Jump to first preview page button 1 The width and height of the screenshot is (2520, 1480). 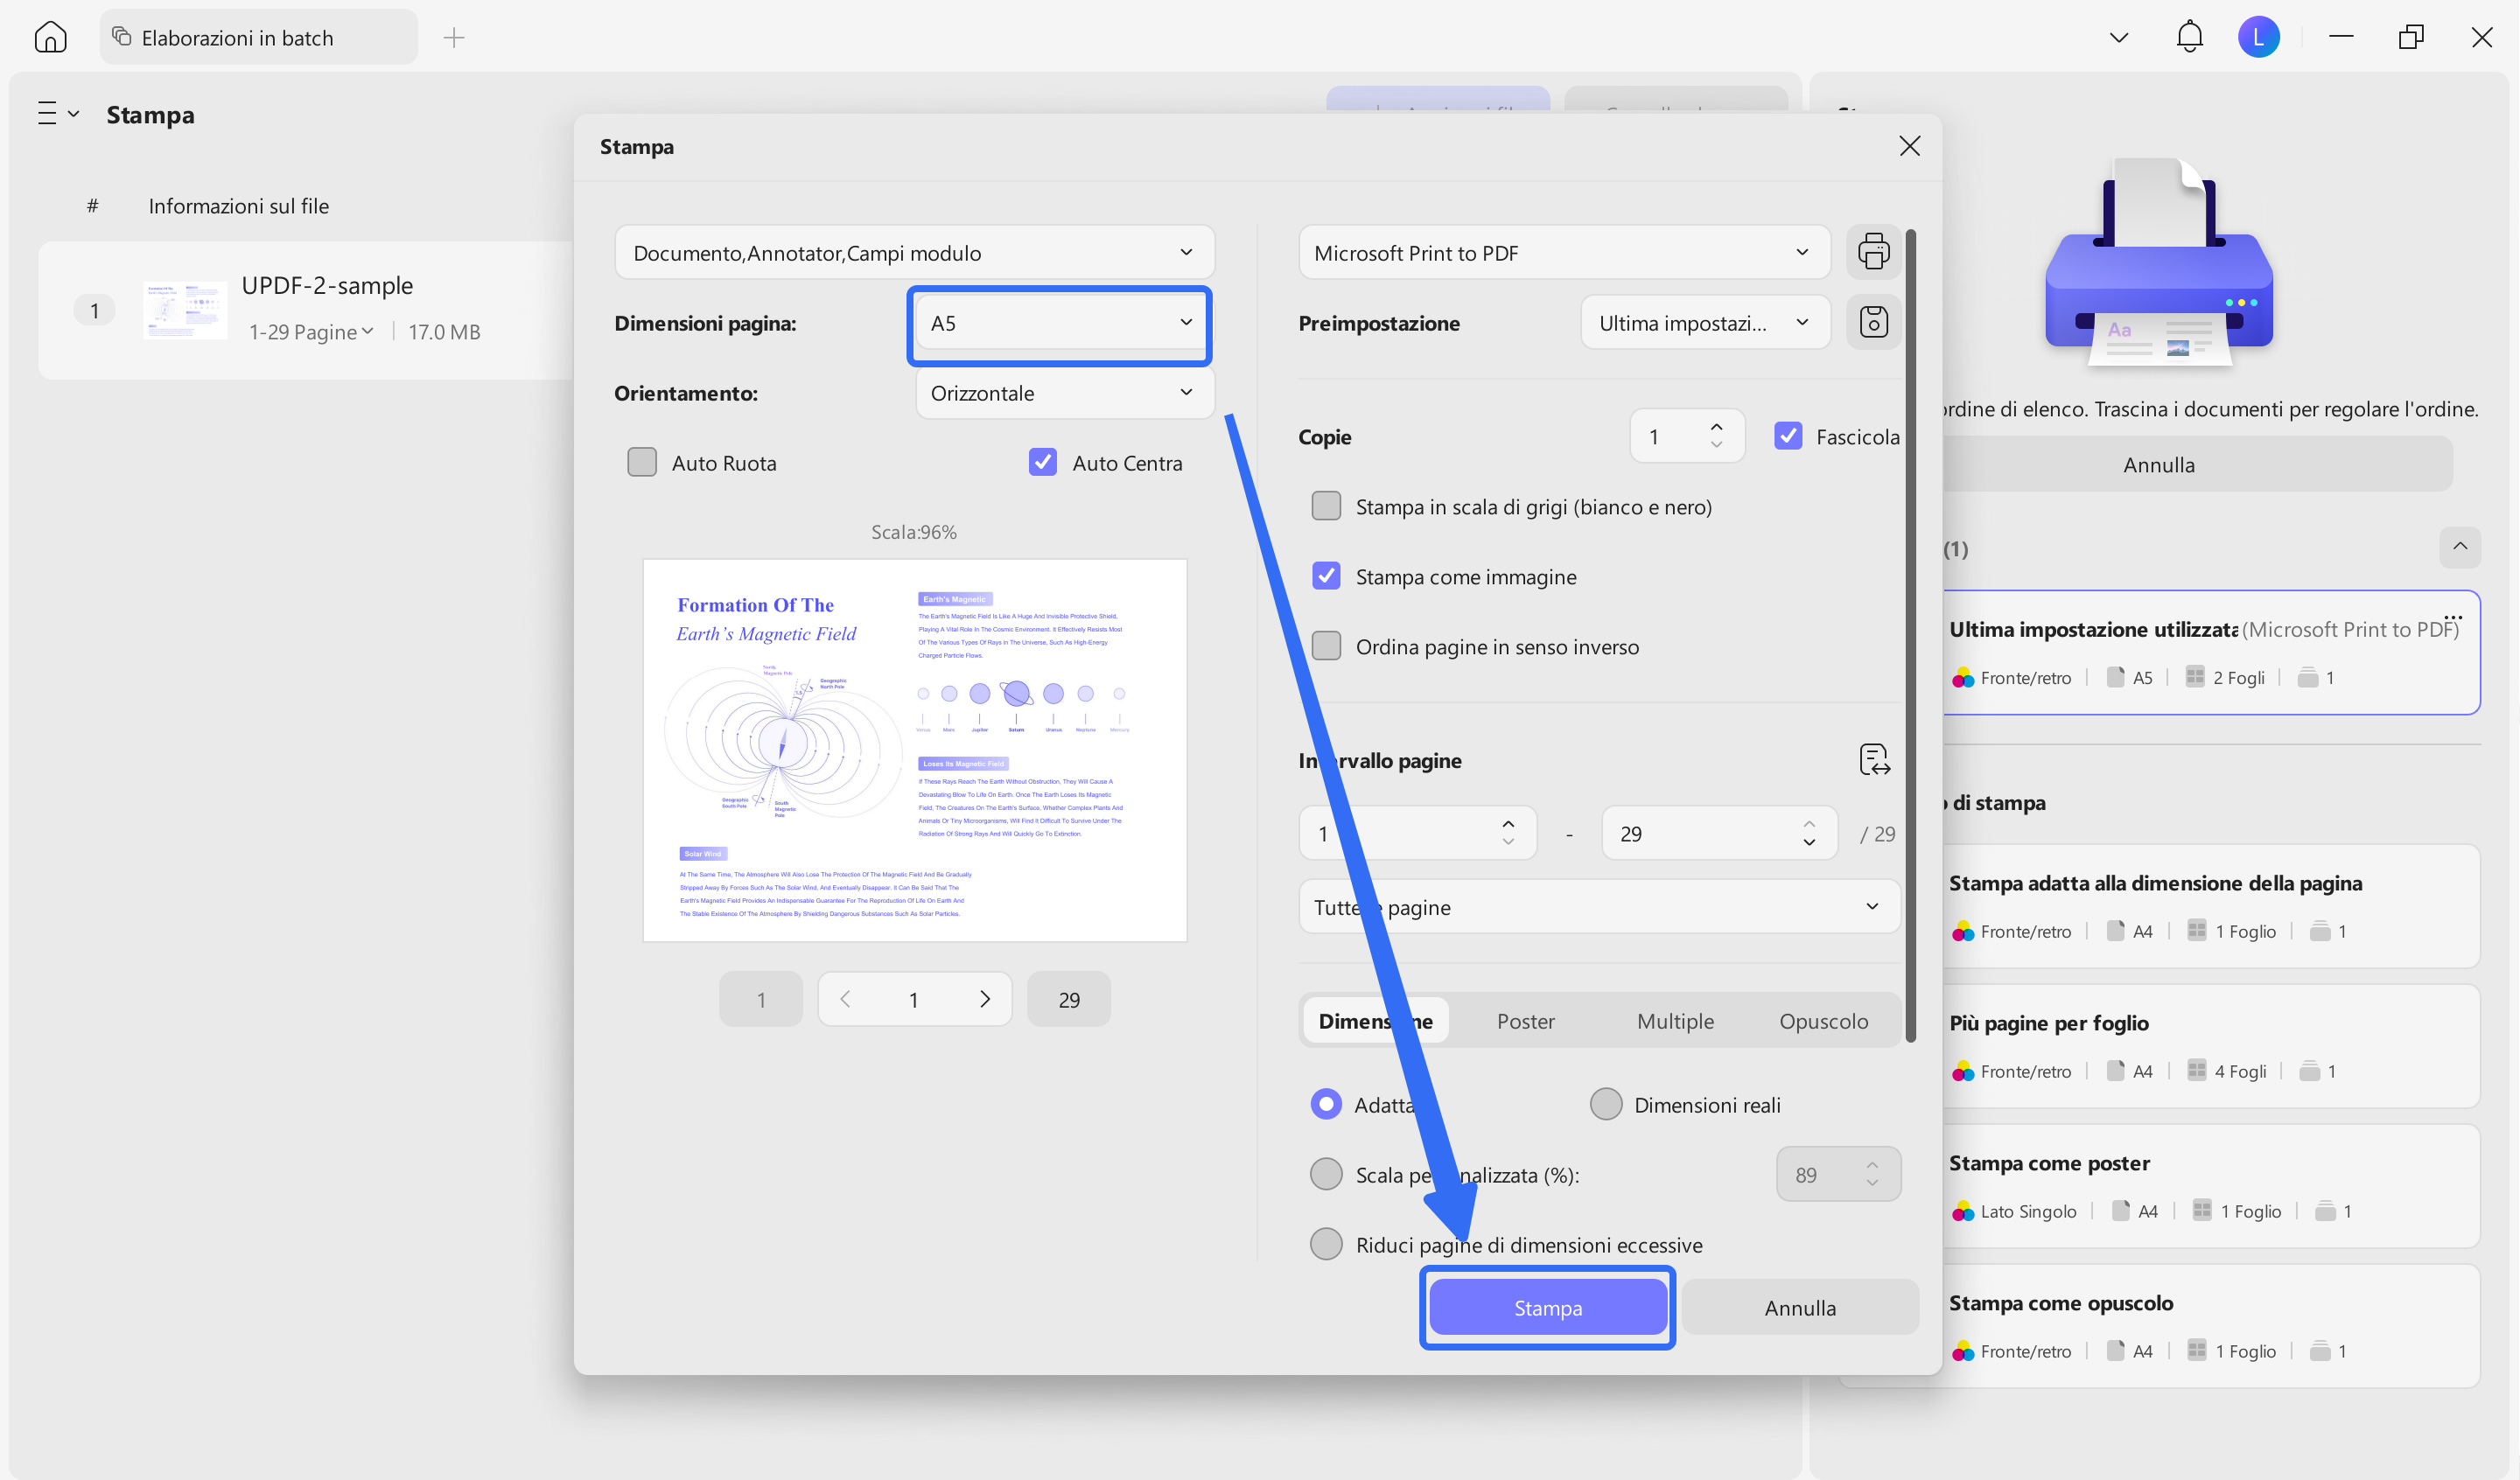point(760,999)
